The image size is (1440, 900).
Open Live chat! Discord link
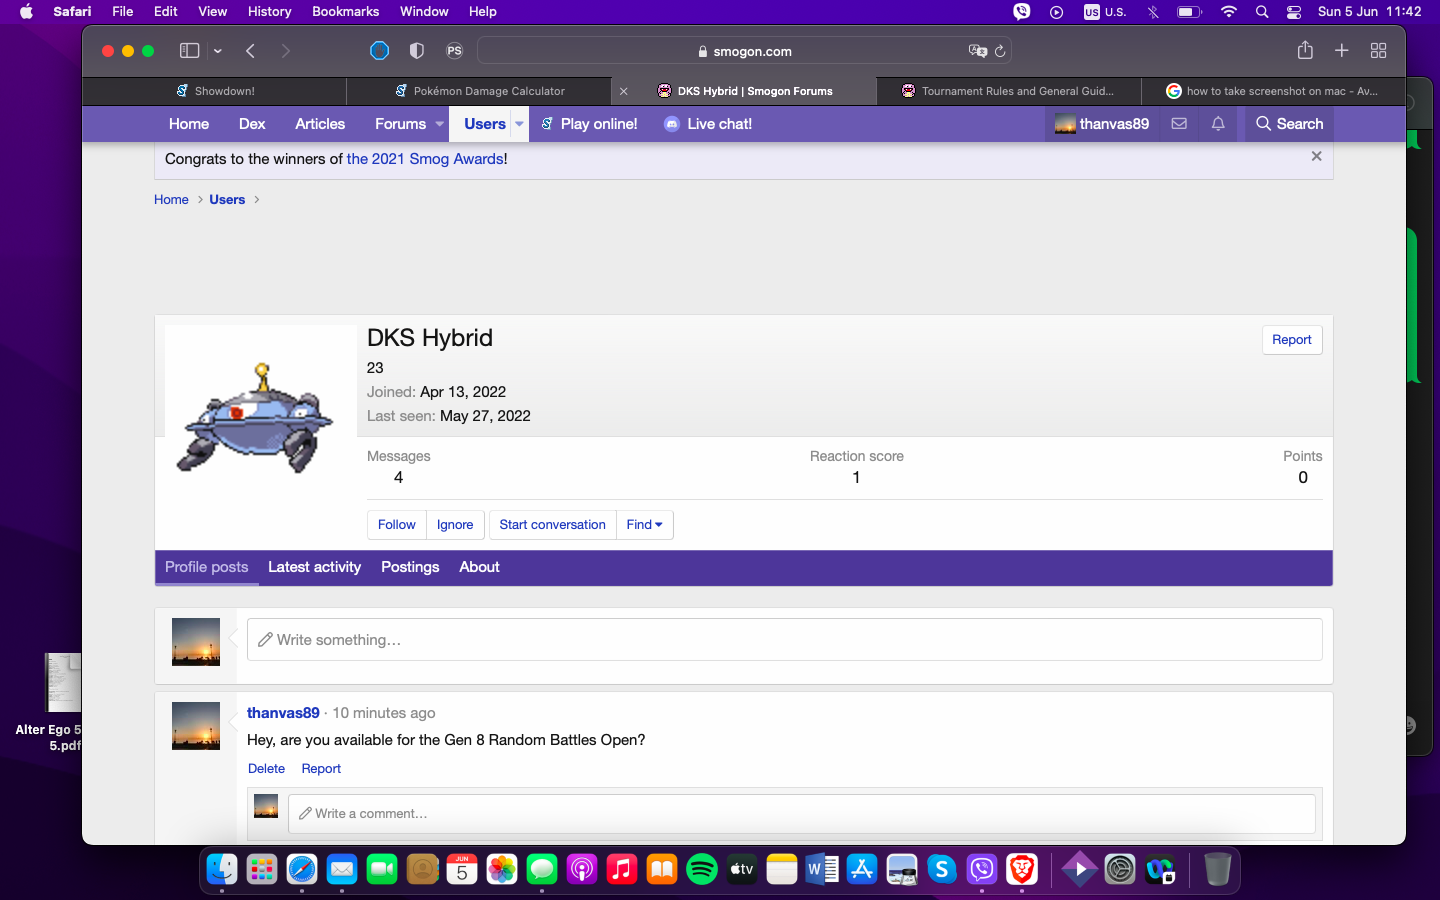point(708,124)
